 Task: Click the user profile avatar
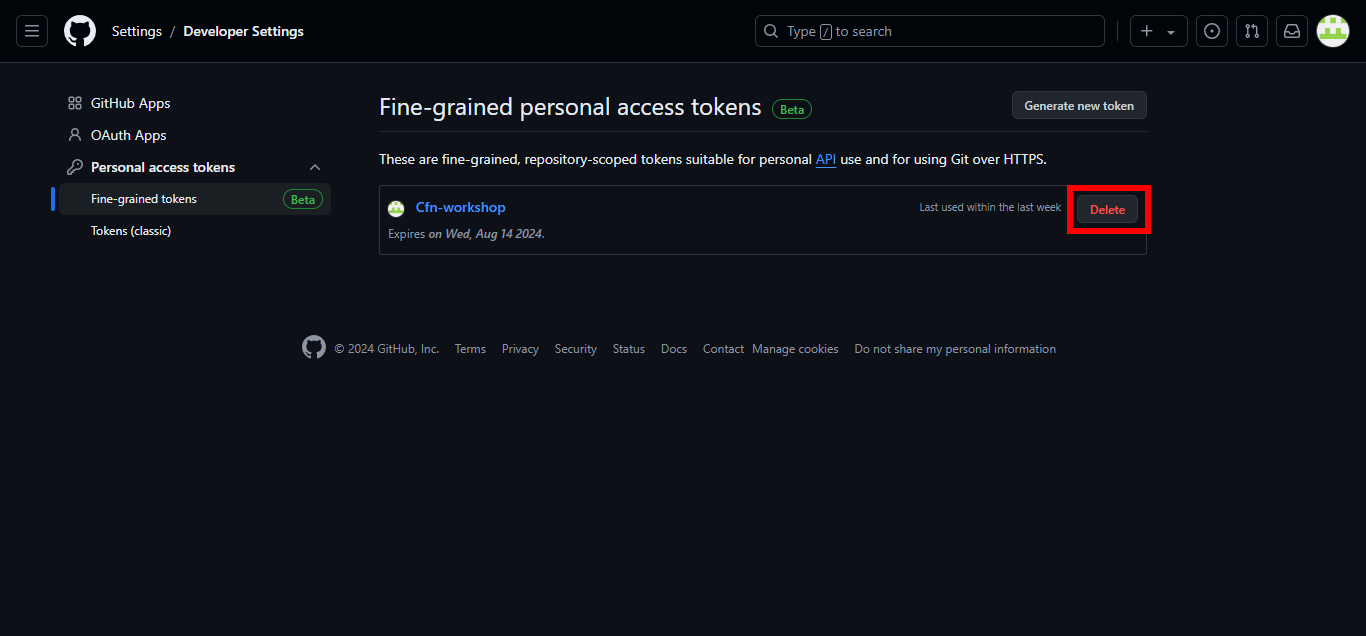coord(1333,31)
